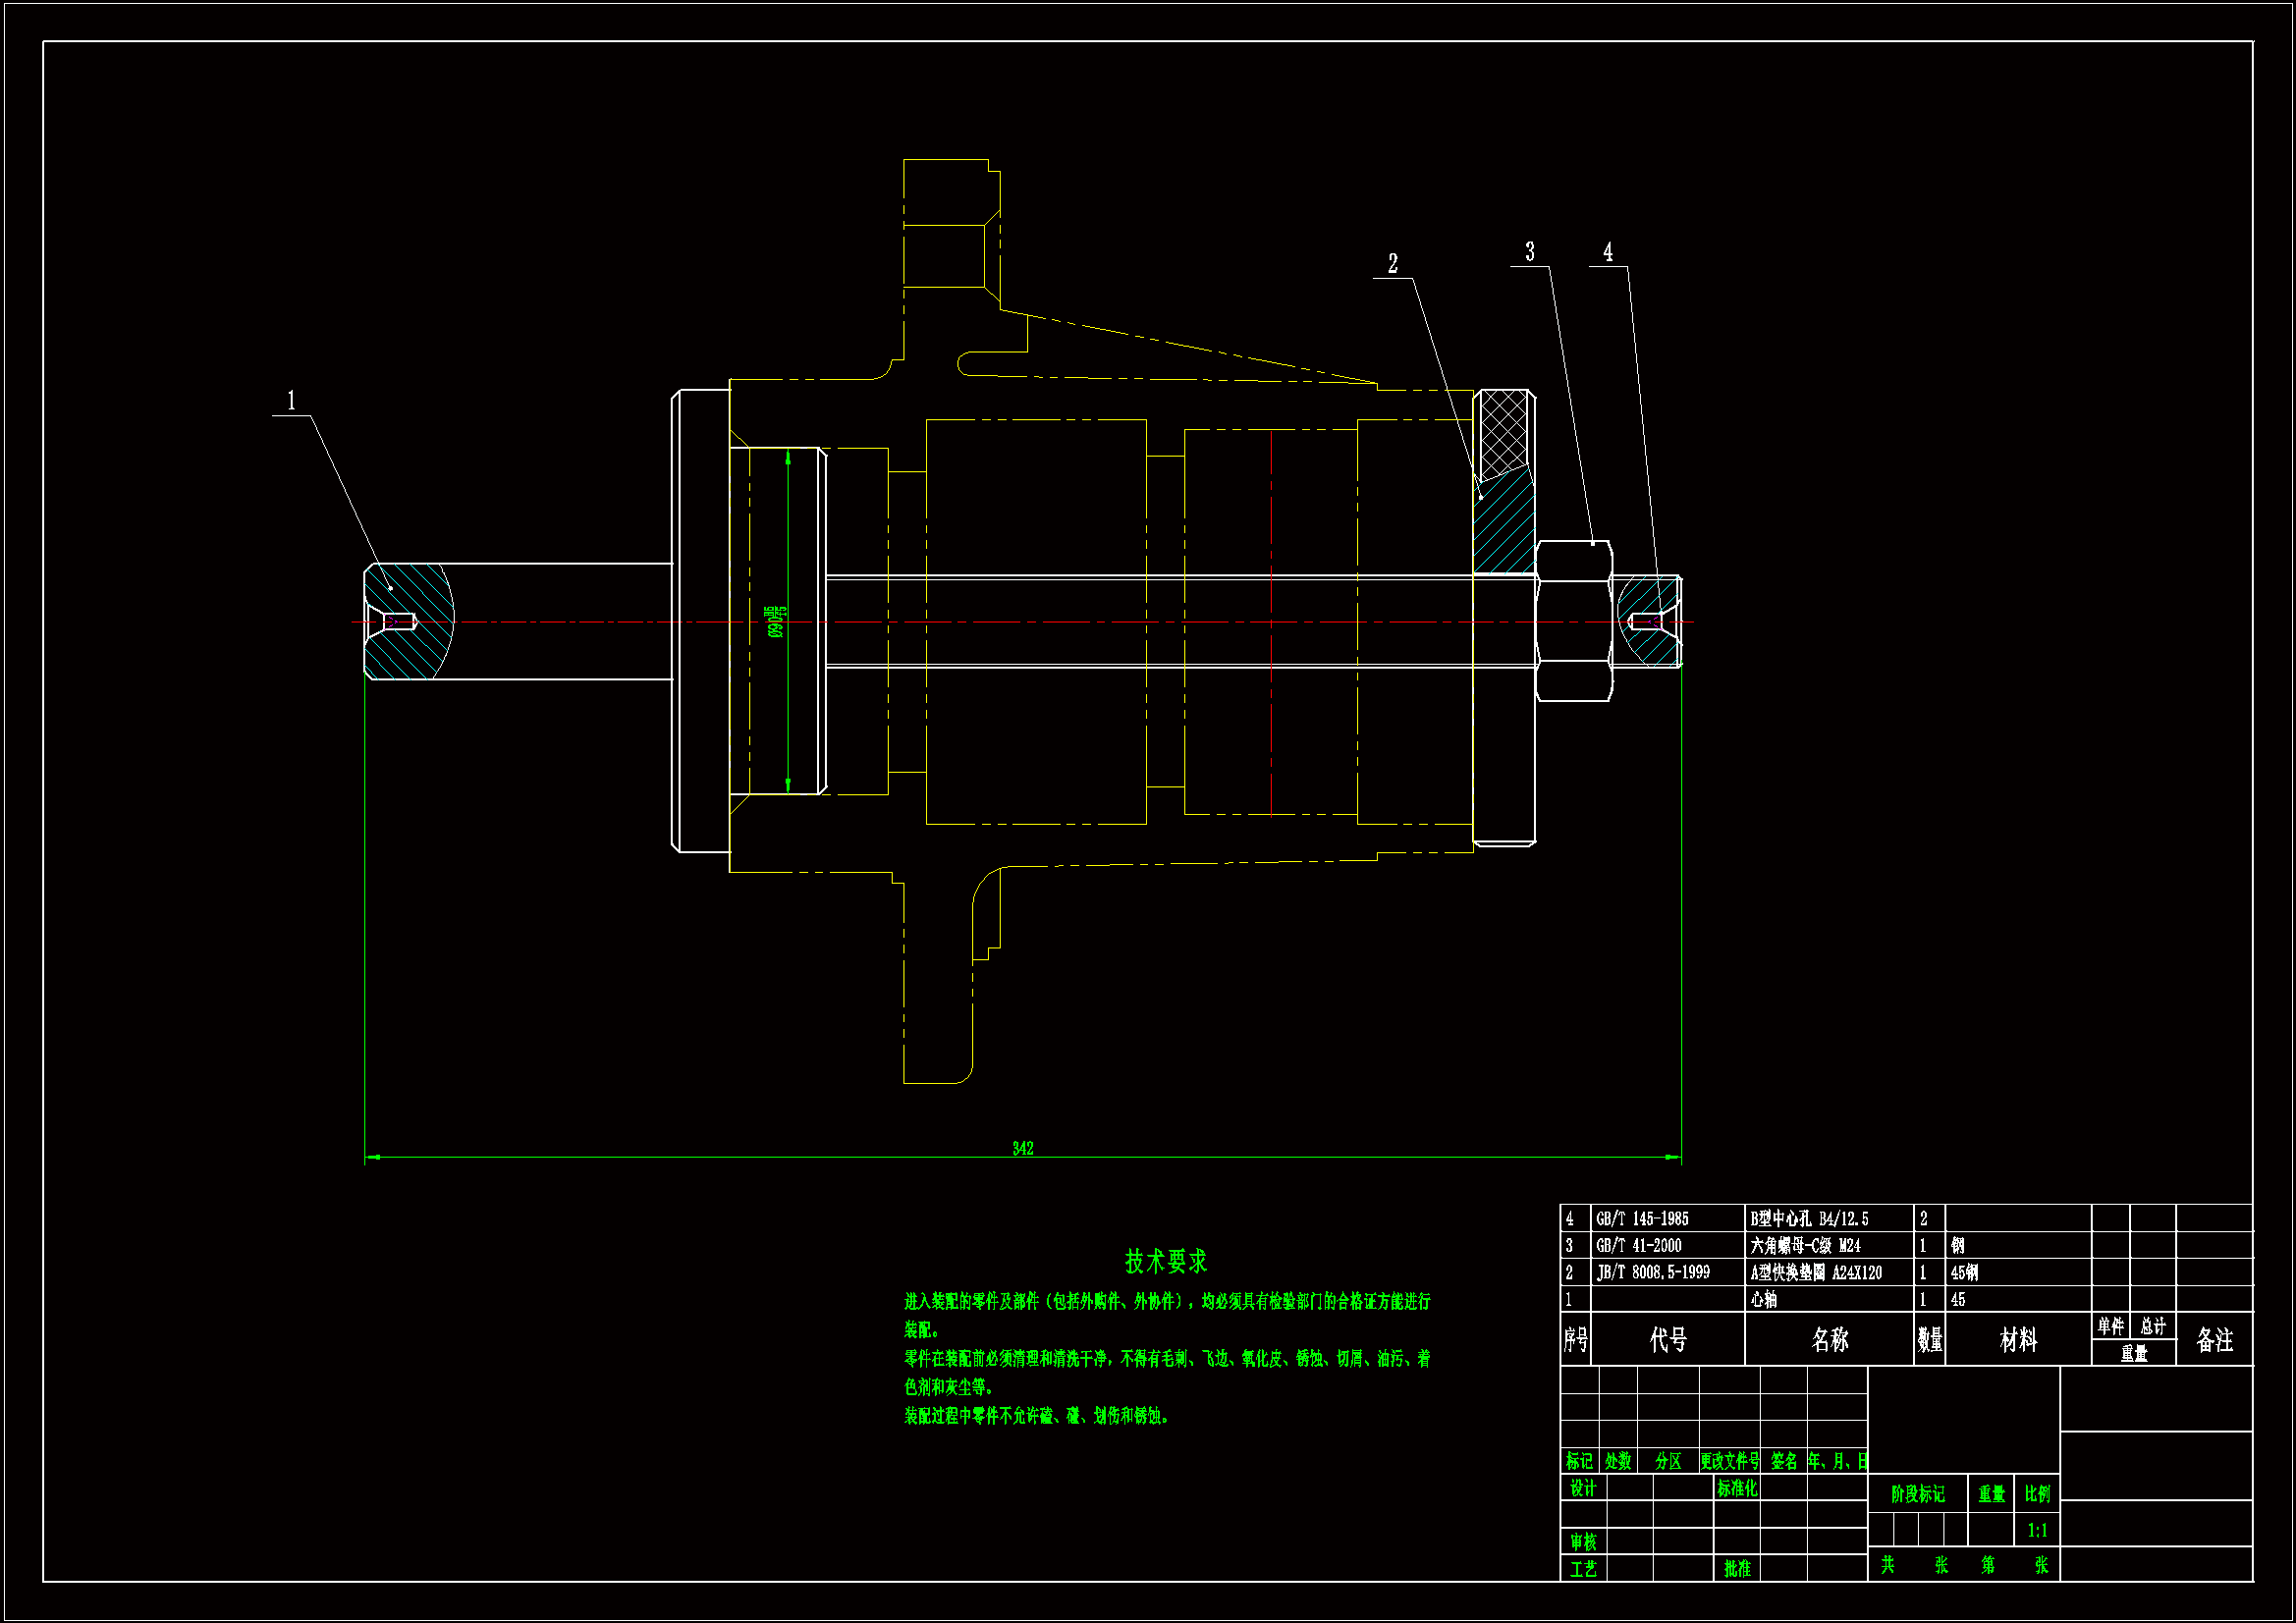Viewport: 2296px width, 1623px height.
Task: Click the part balloon number 4
Action: coord(1608,252)
